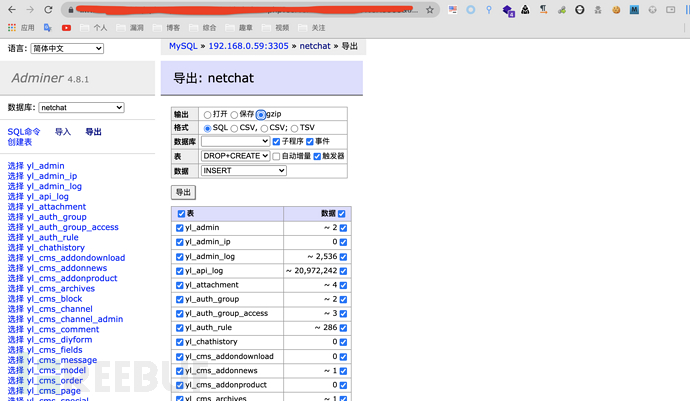
Task: Go back with the browser back arrow
Action: tap(12, 9)
